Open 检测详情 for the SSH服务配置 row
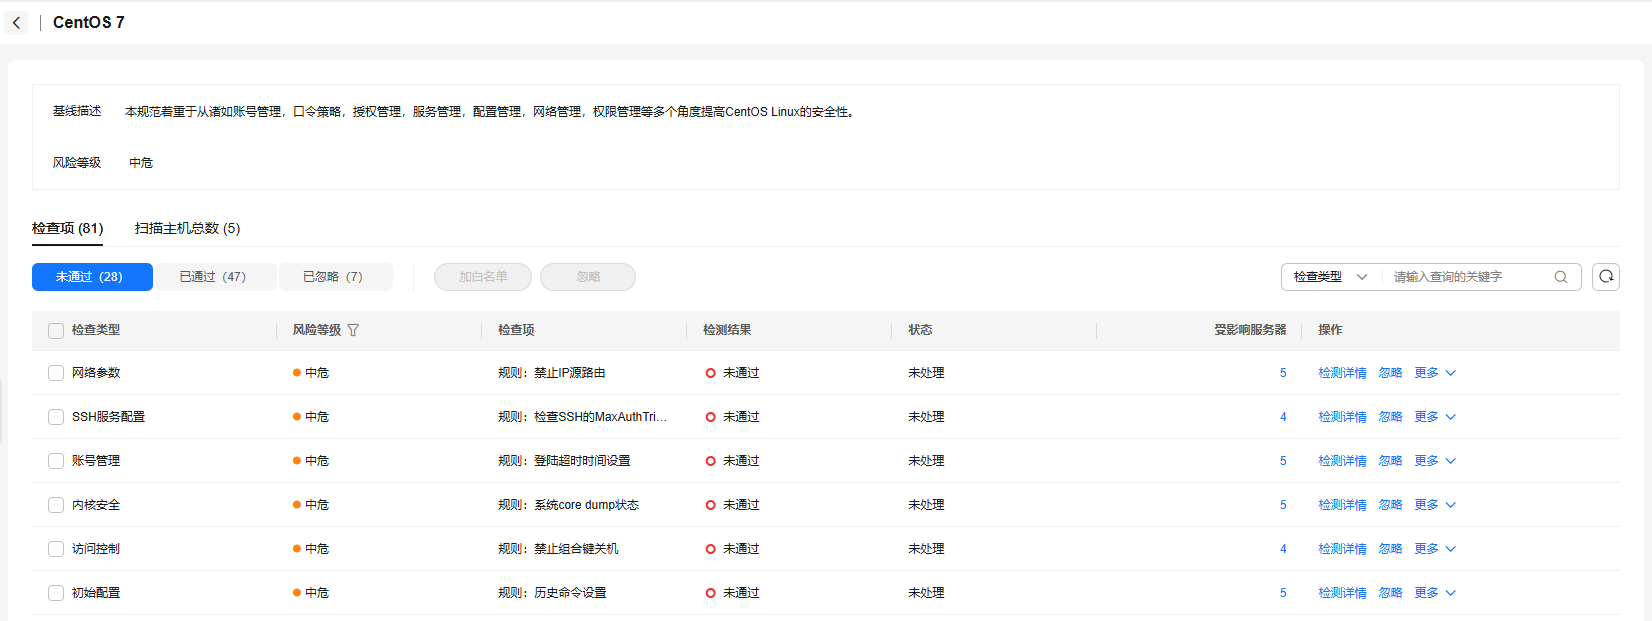This screenshot has width=1652, height=621. (1342, 417)
